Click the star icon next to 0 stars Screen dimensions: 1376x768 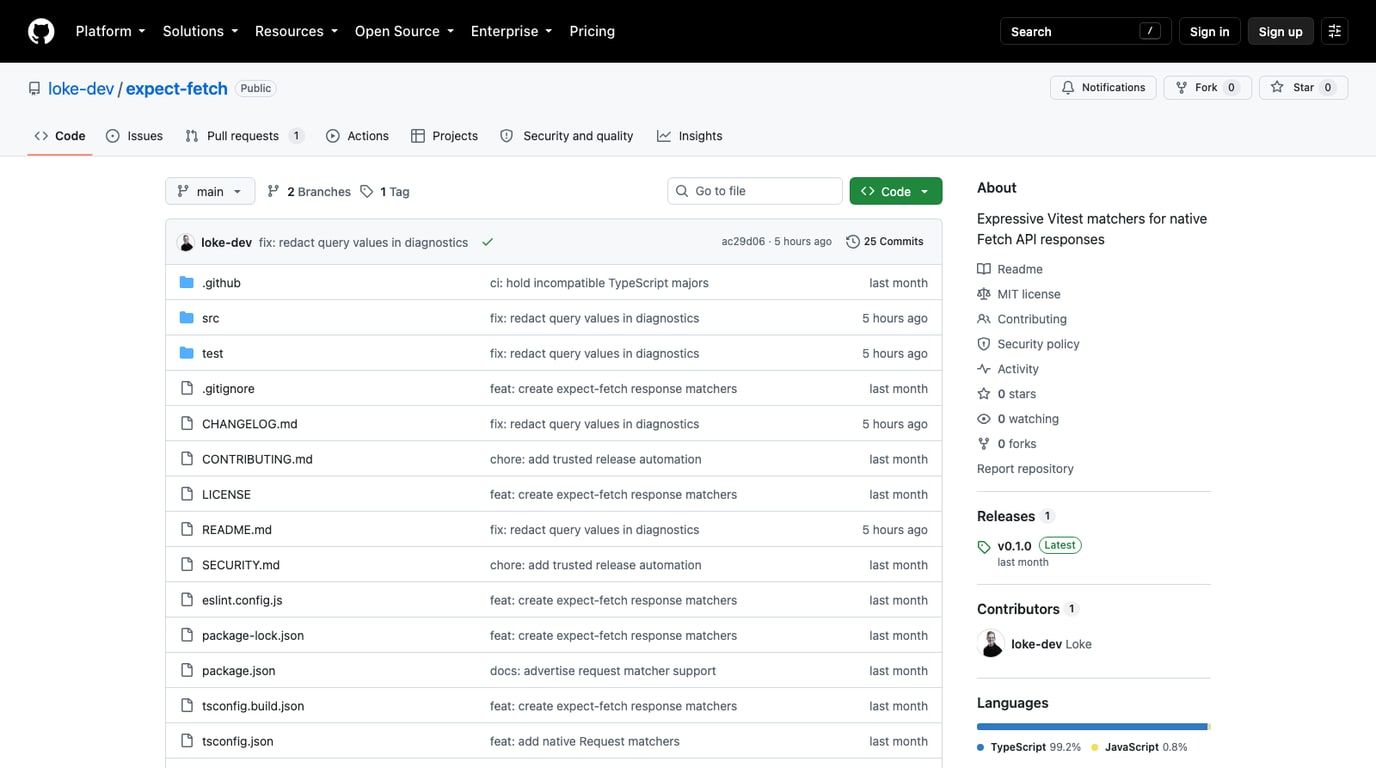click(x=984, y=394)
